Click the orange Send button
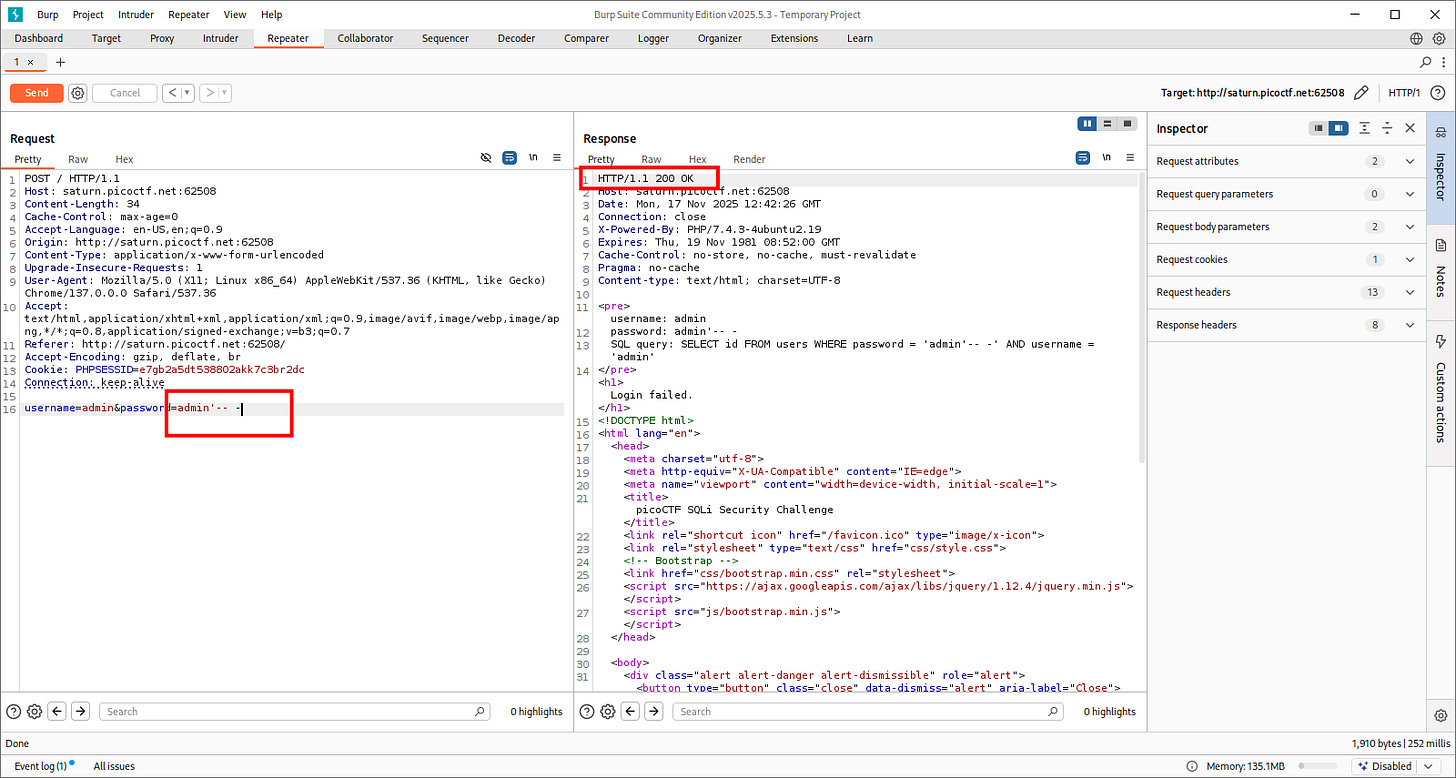This screenshot has height=778, width=1456. click(x=37, y=92)
